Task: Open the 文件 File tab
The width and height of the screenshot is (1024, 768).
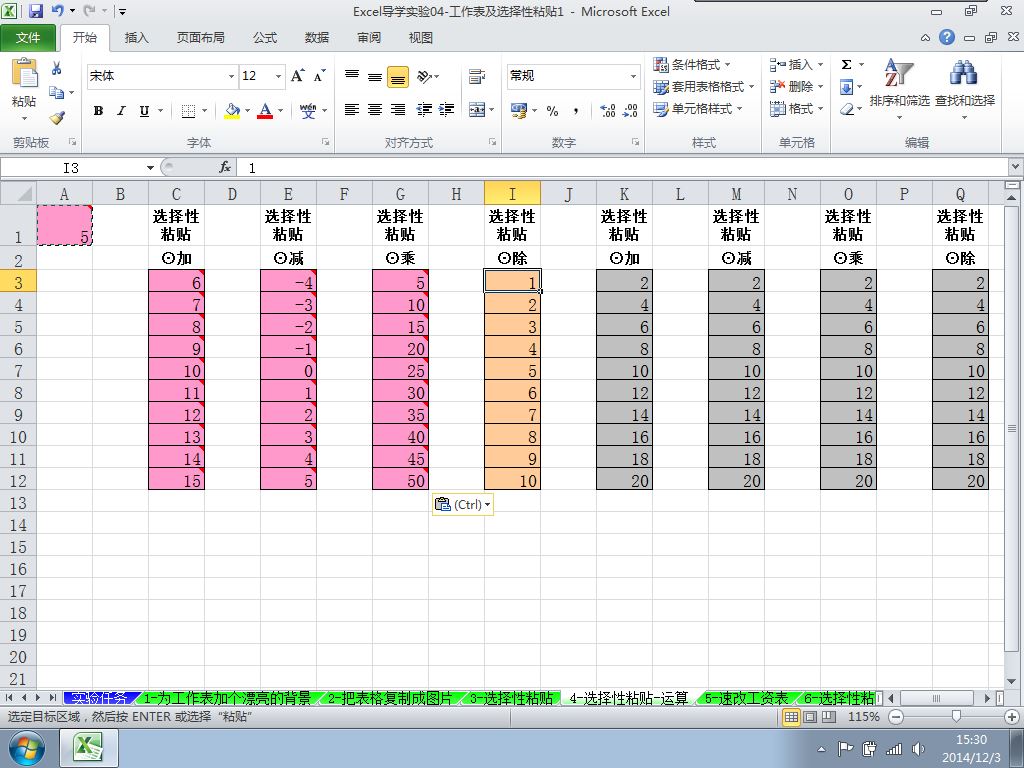Action: point(28,38)
